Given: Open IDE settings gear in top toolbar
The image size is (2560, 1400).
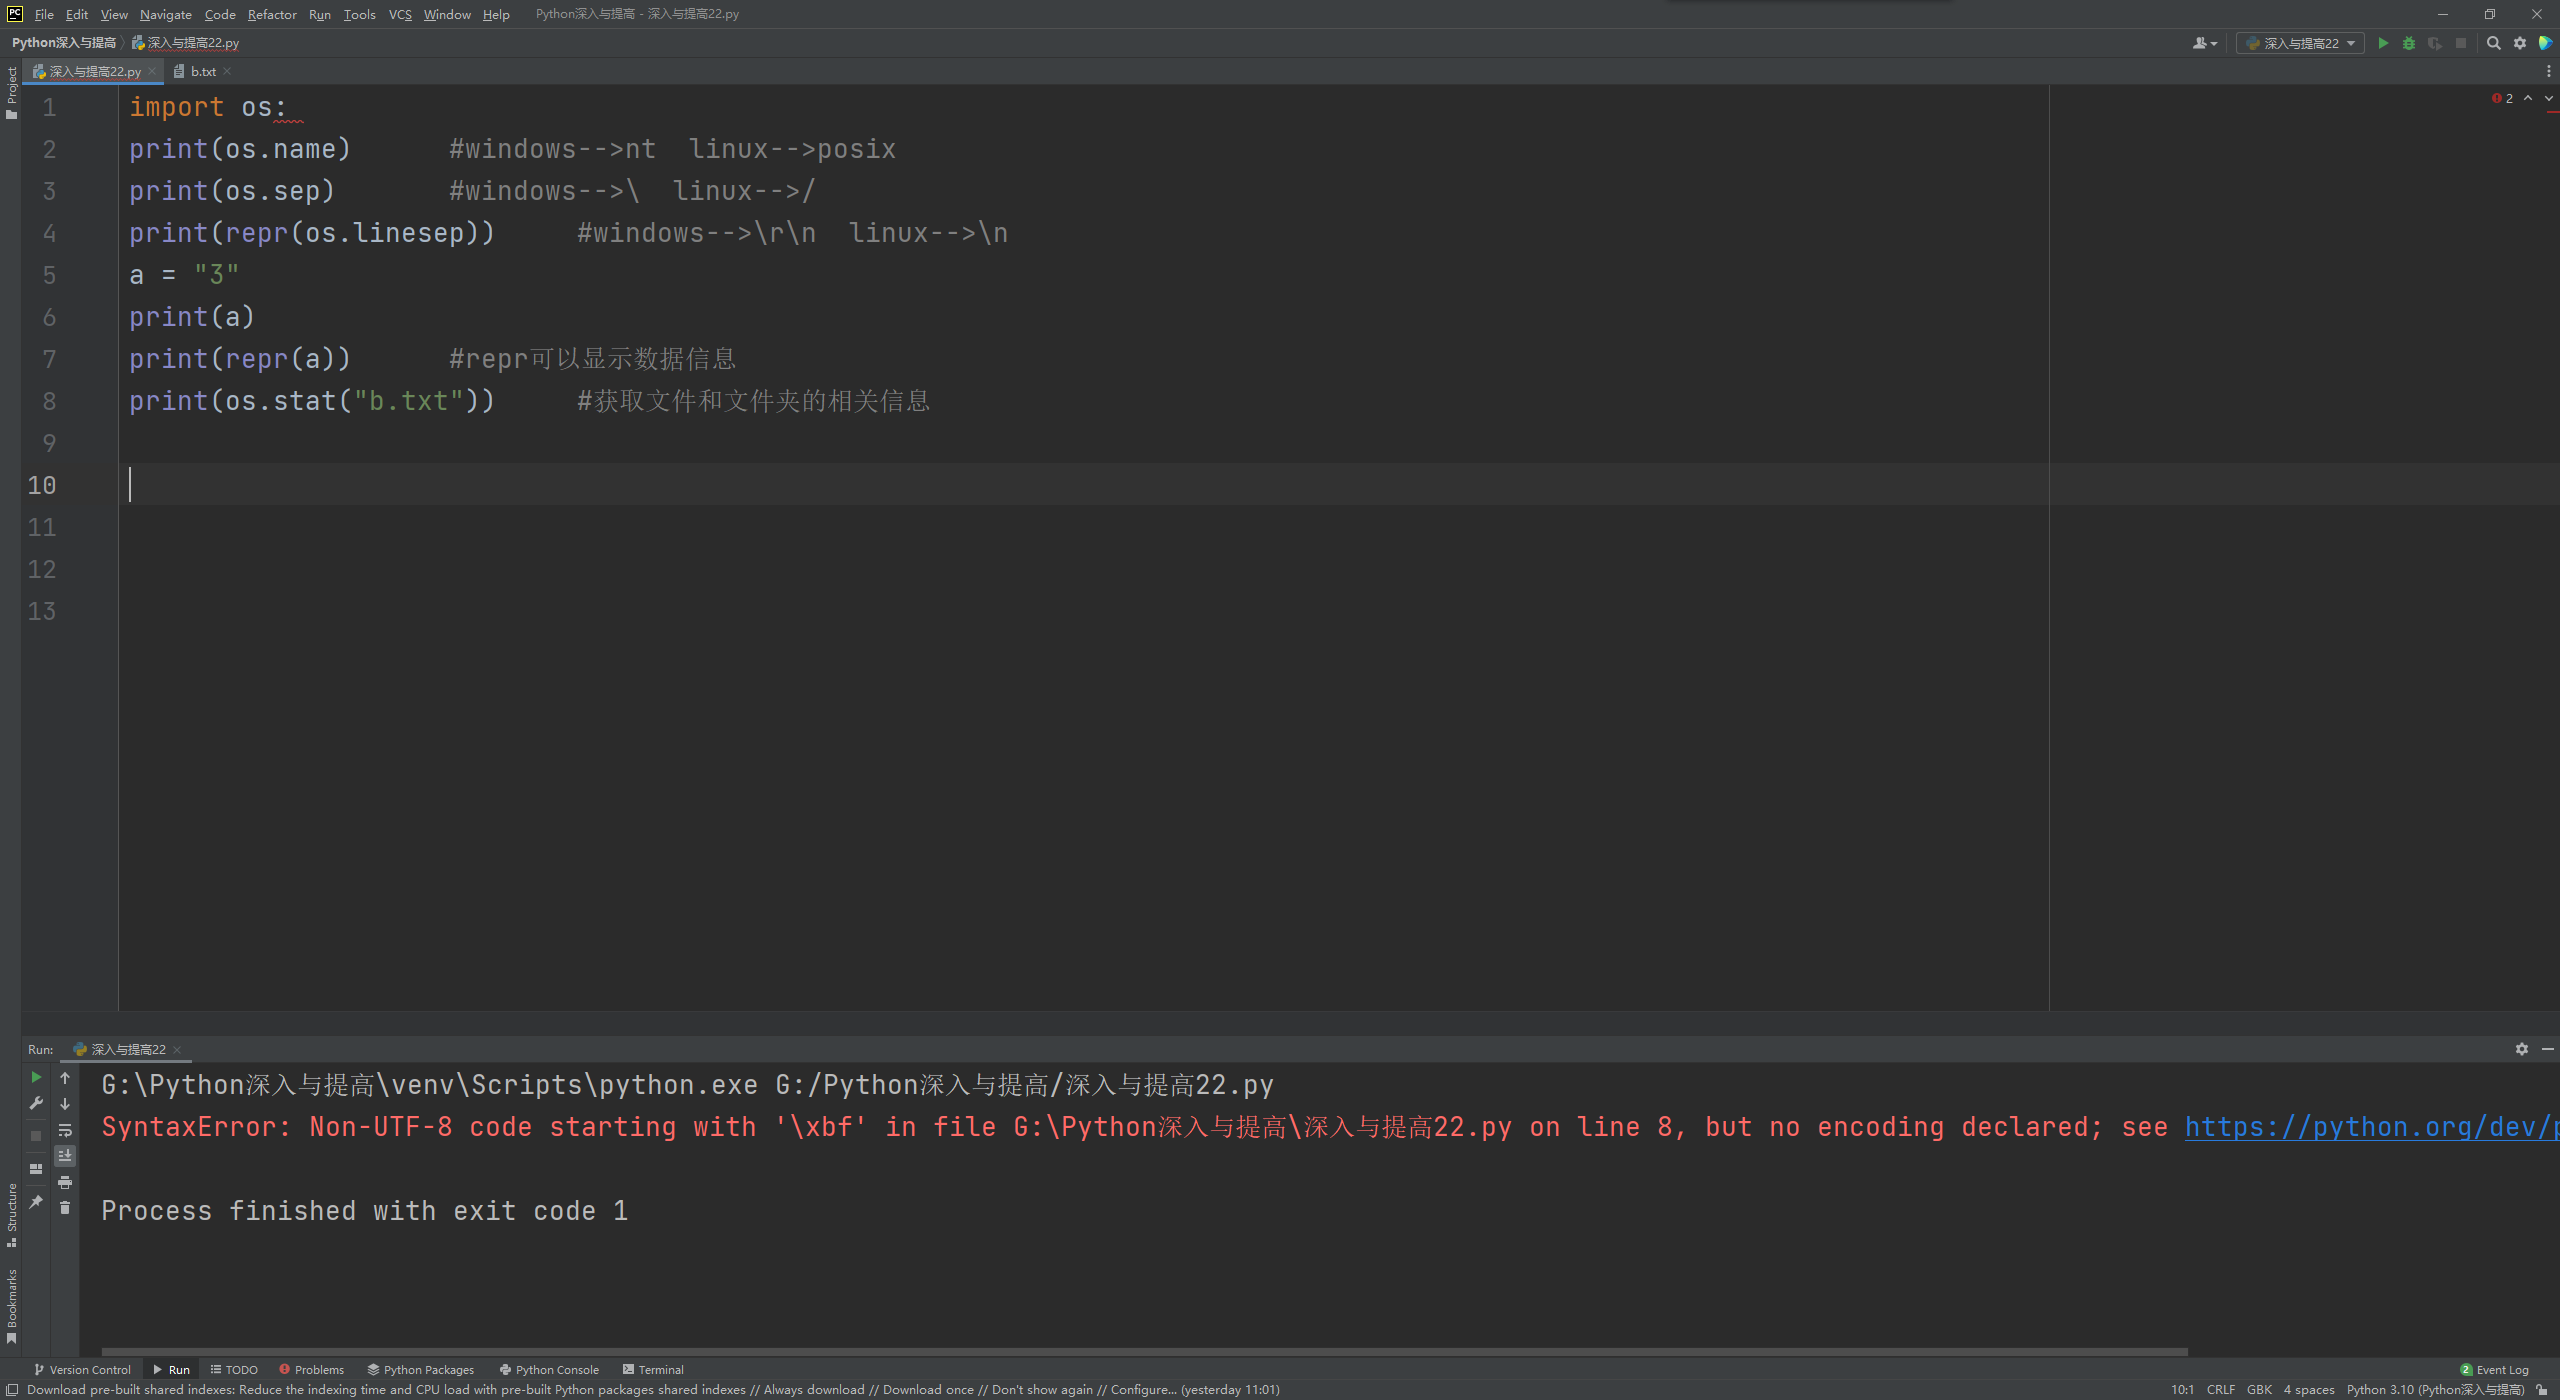Looking at the screenshot, I should click(2520, 43).
